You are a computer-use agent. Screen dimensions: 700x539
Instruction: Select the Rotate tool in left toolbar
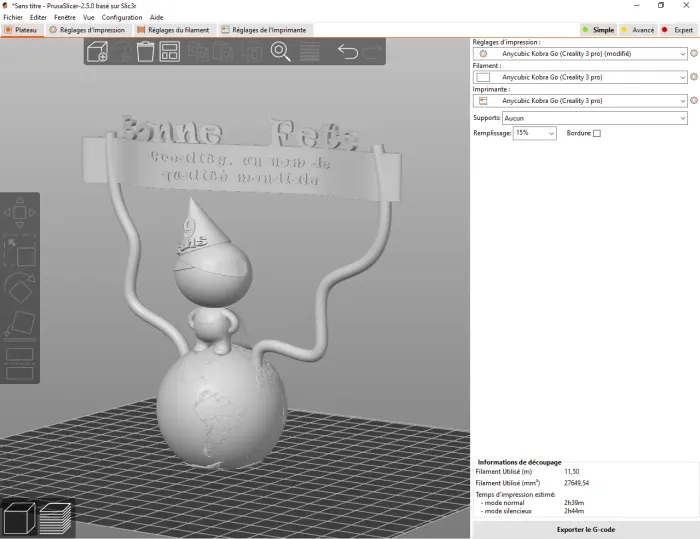click(20, 288)
